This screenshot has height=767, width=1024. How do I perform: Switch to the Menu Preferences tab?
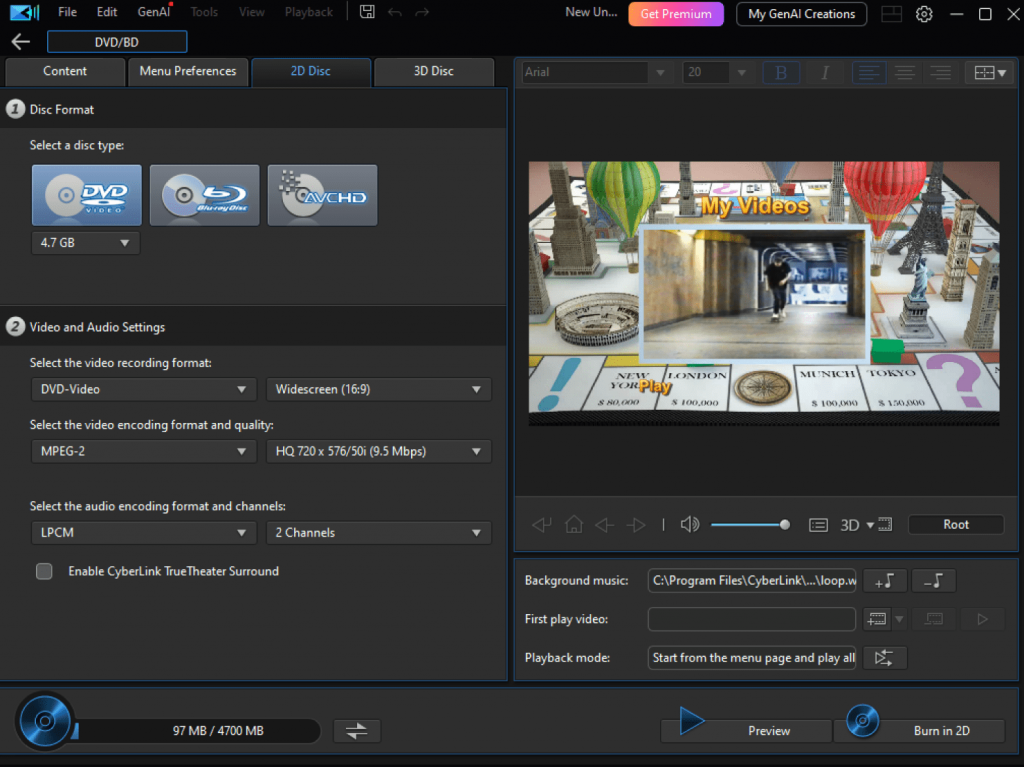pos(188,72)
